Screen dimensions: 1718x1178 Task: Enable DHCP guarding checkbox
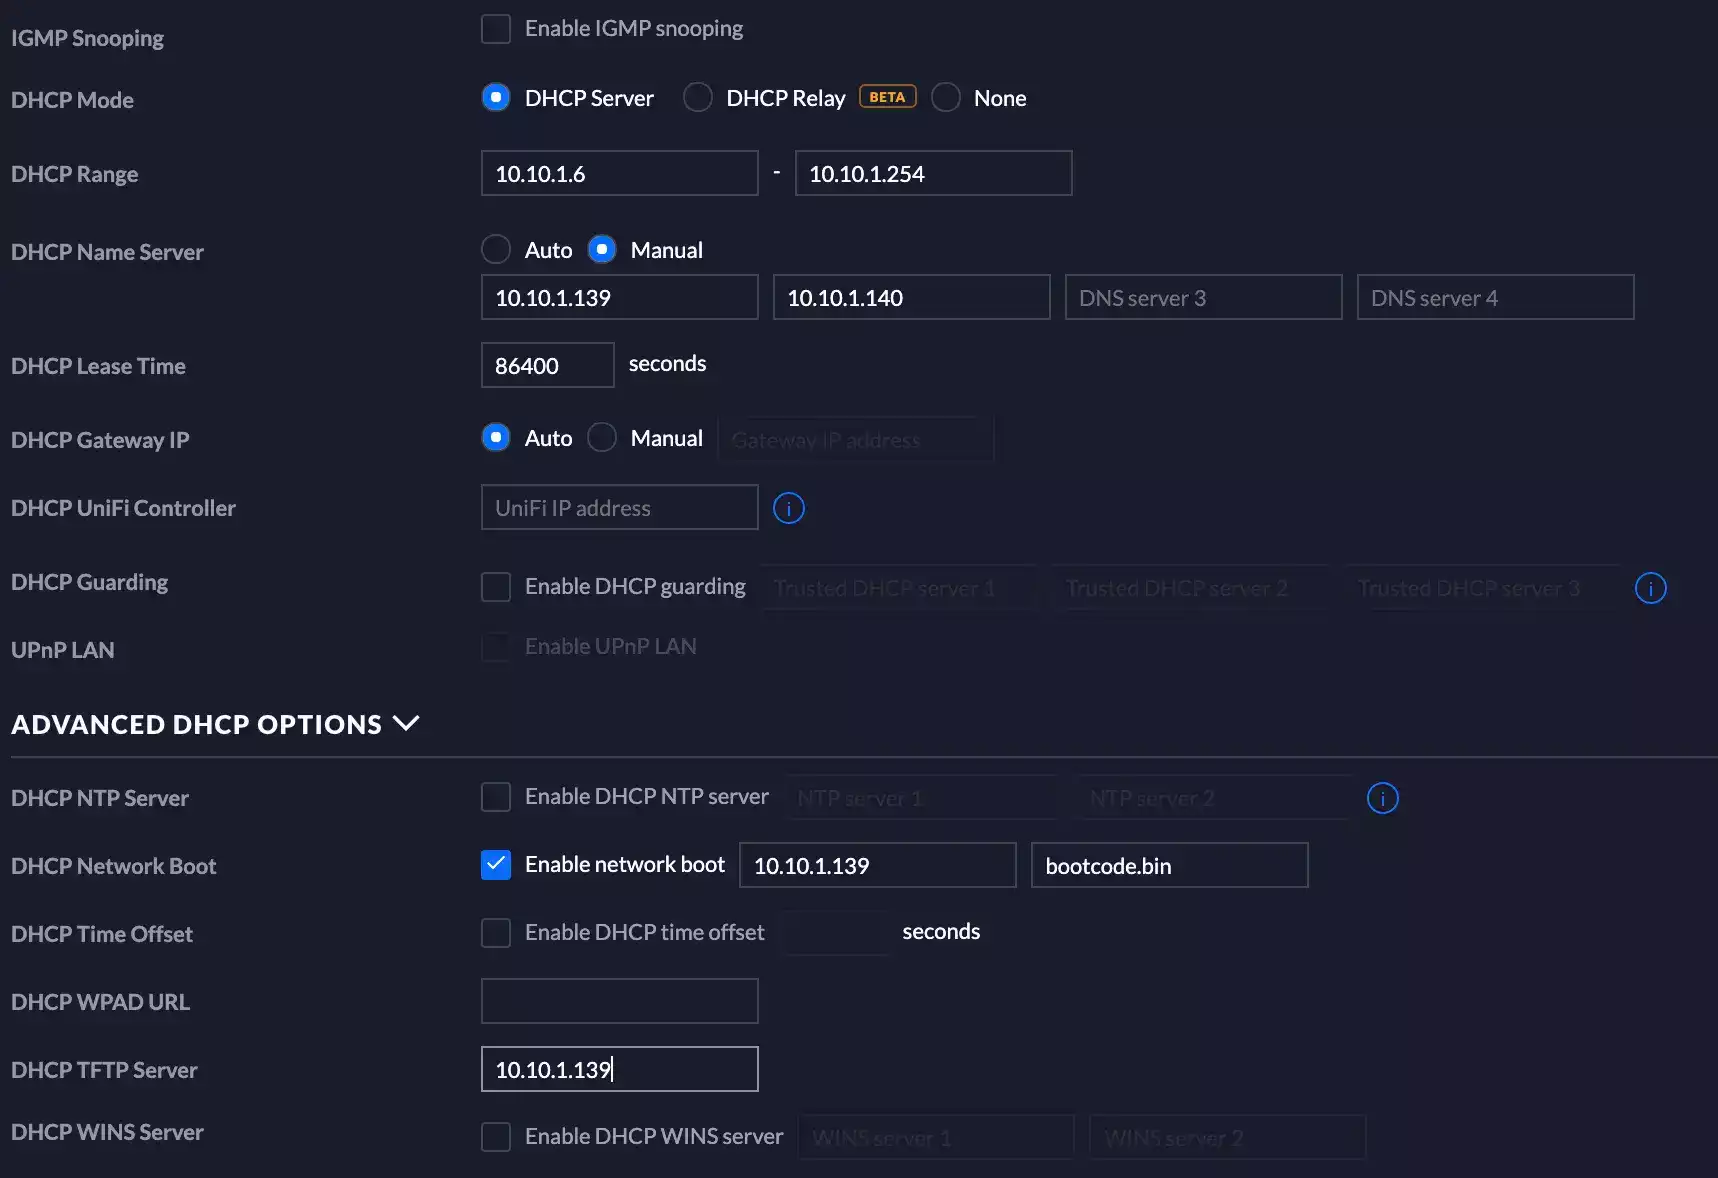click(496, 587)
